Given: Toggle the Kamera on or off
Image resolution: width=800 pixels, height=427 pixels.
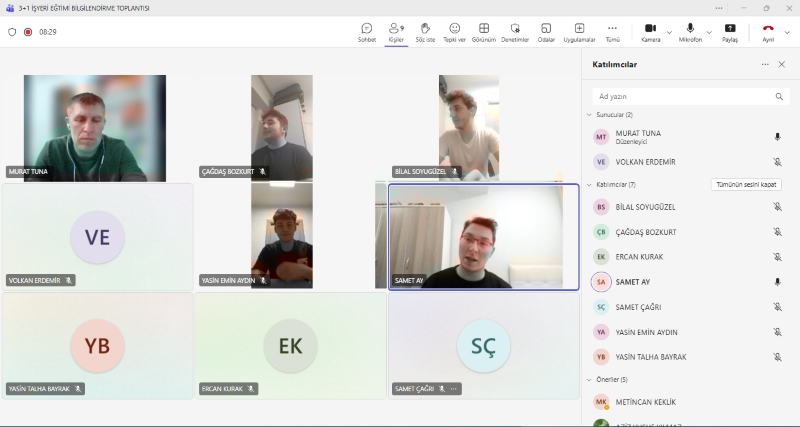Looking at the screenshot, I should (649, 31).
